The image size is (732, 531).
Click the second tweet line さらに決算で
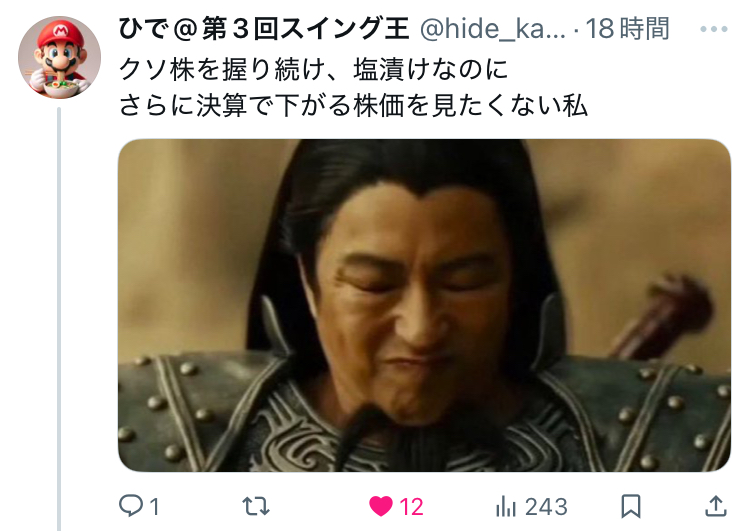coord(352,105)
